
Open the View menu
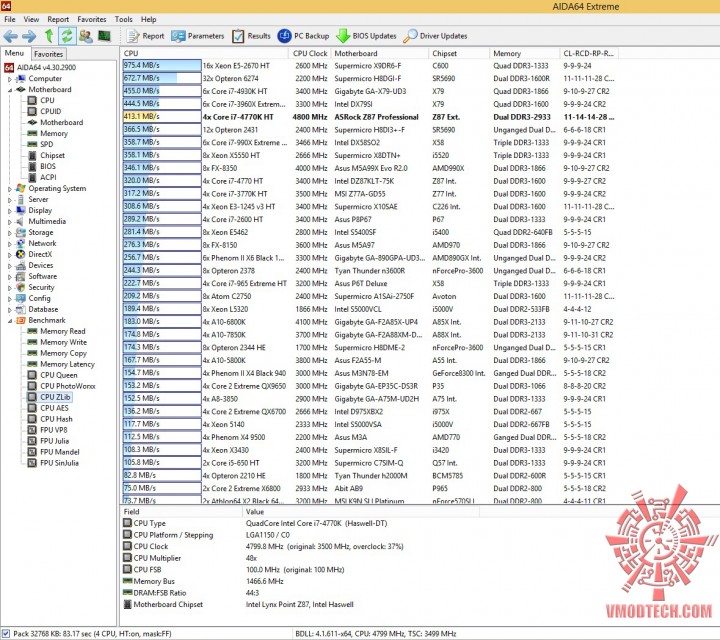point(31,19)
